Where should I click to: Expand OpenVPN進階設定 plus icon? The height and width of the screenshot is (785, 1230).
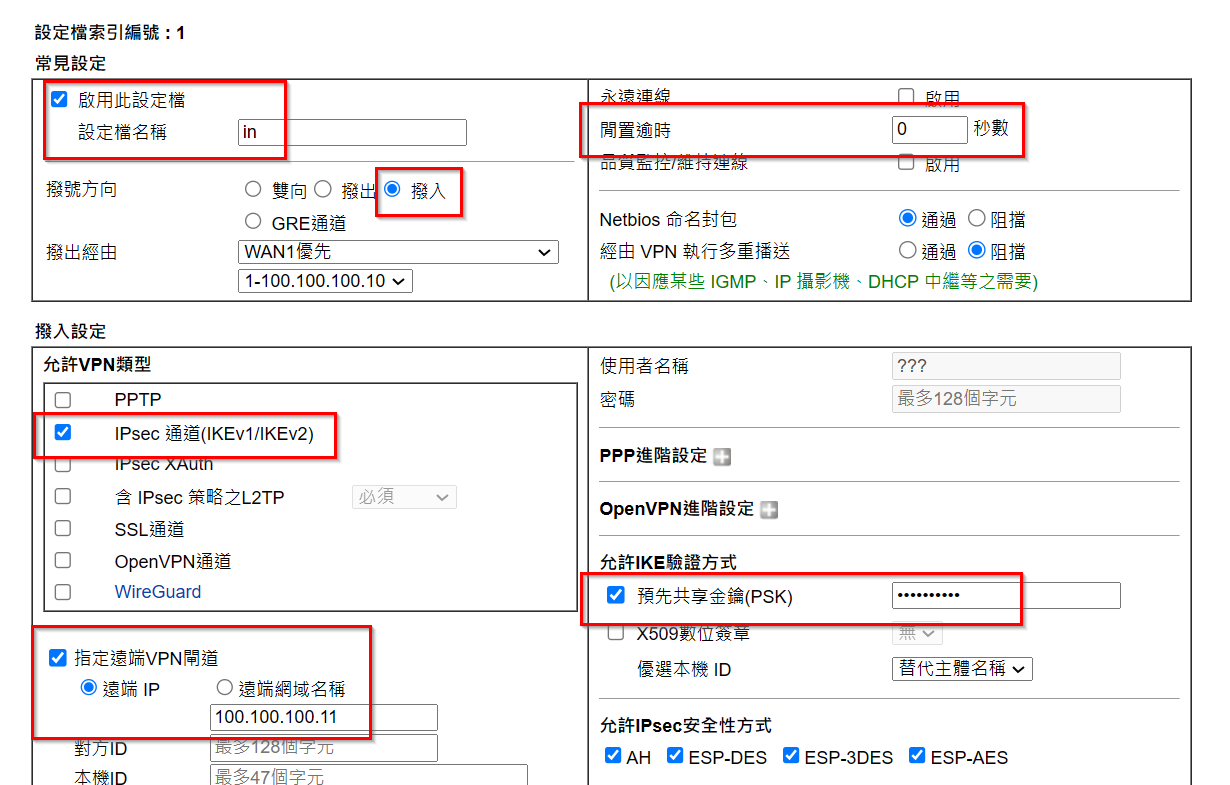point(768,510)
